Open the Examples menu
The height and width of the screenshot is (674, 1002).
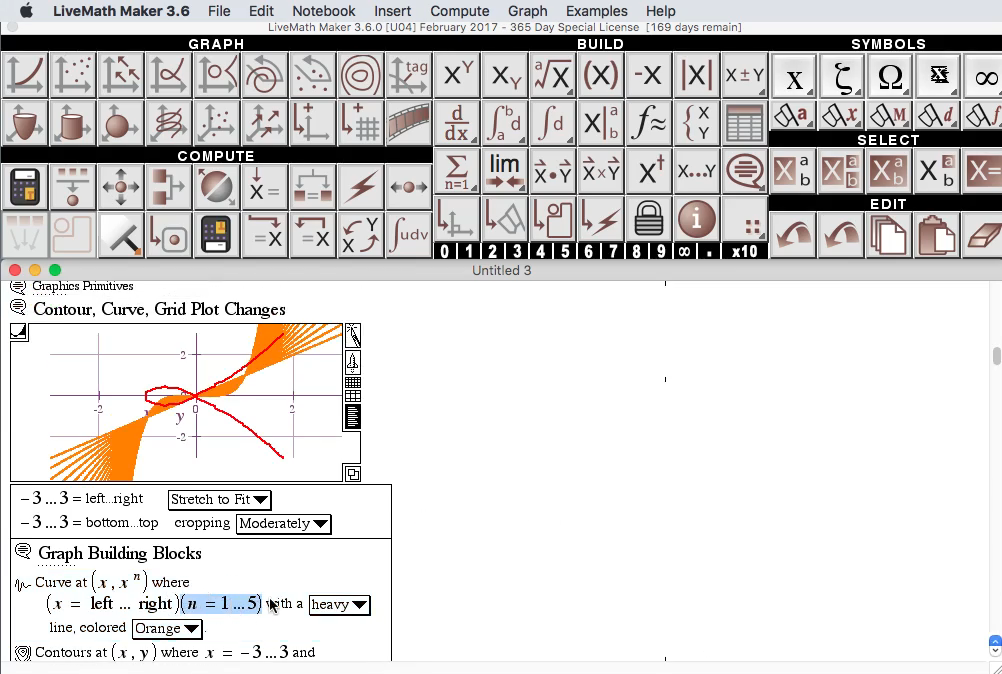point(596,11)
